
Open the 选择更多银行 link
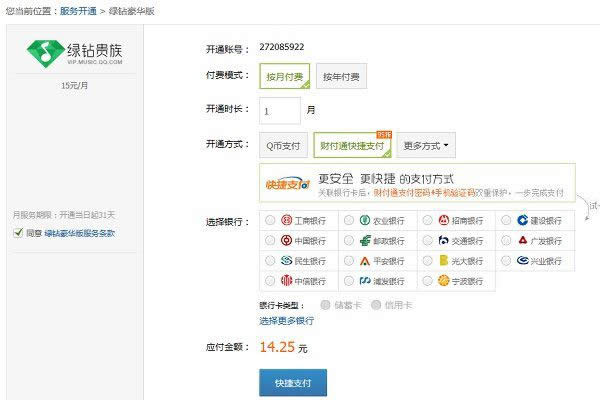286,321
